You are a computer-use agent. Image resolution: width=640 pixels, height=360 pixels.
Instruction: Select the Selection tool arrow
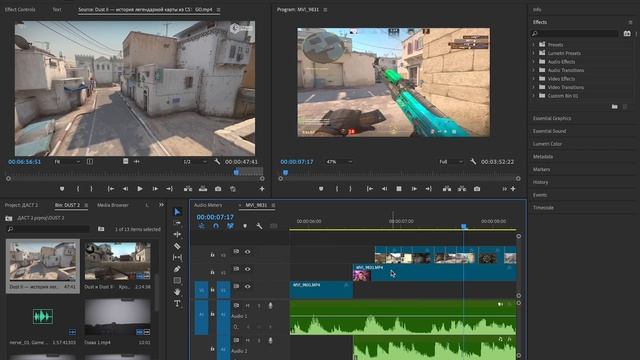coord(177,212)
